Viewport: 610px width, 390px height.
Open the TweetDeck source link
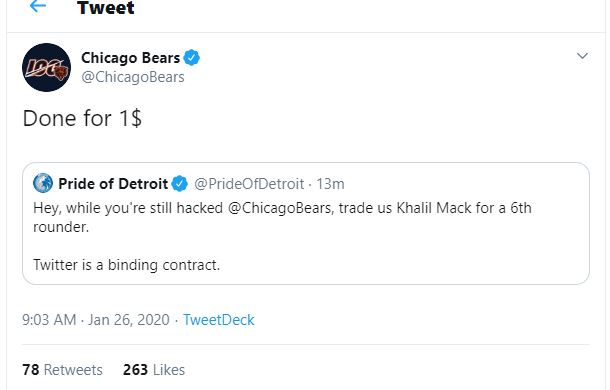click(219, 320)
